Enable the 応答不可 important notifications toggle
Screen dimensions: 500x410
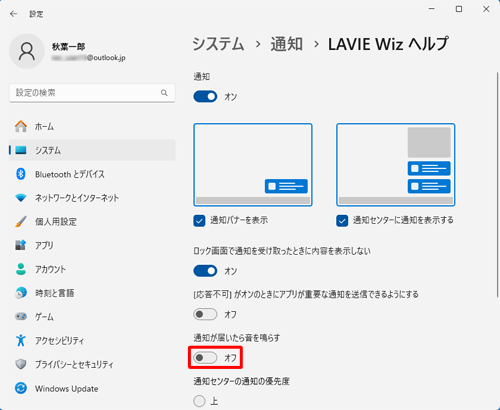[205, 314]
